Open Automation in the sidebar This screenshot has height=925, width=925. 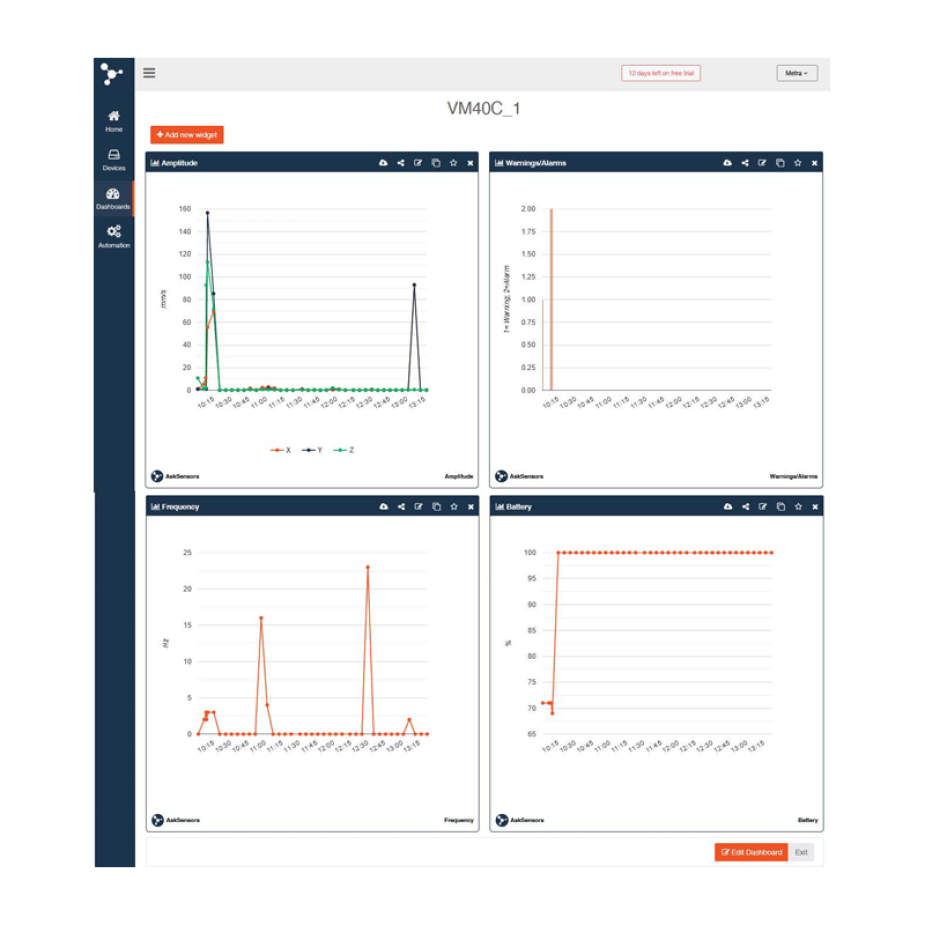point(114,237)
